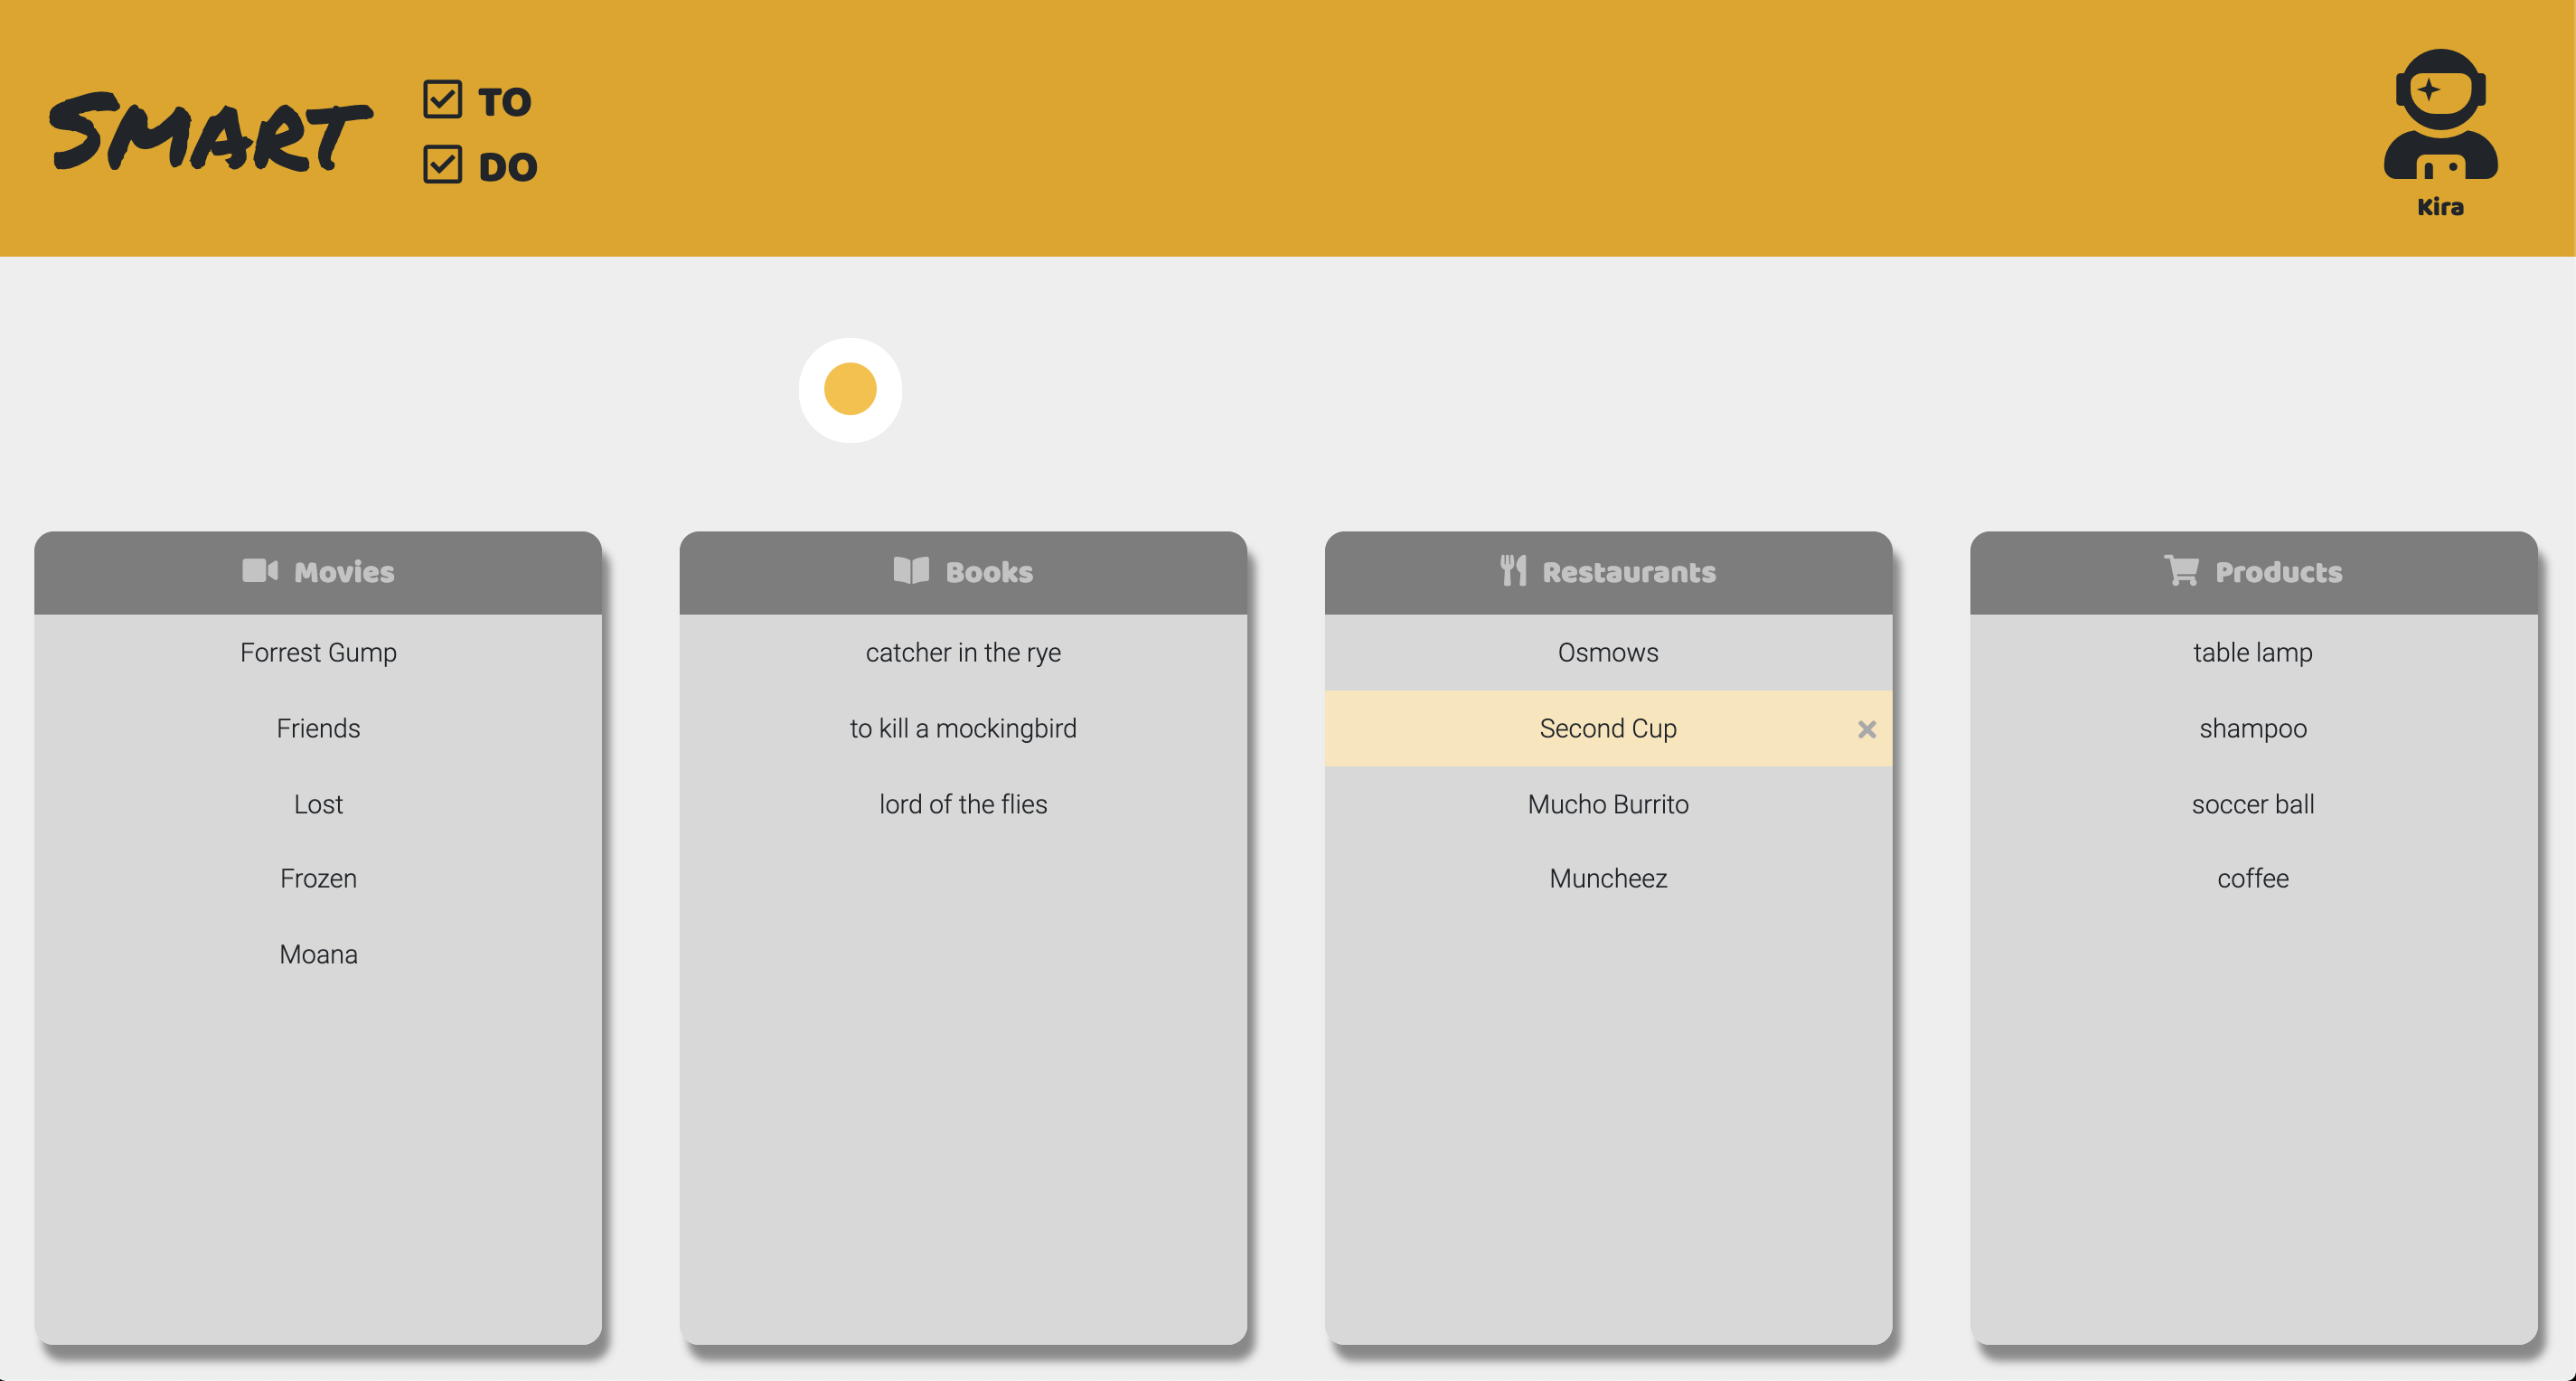2576x1381 pixels.
Task: Open to kill a mockingbird book item
Action: click(963, 729)
